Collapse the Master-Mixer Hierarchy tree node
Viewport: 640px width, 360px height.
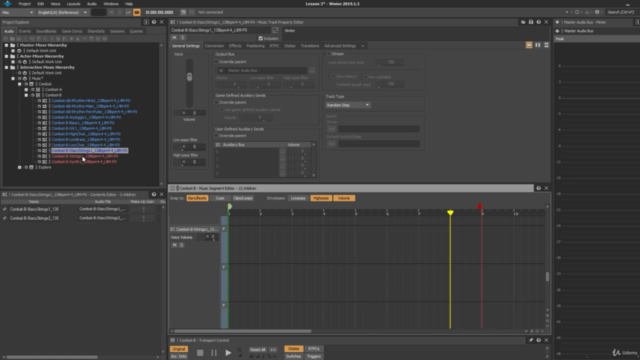tap(6, 45)
